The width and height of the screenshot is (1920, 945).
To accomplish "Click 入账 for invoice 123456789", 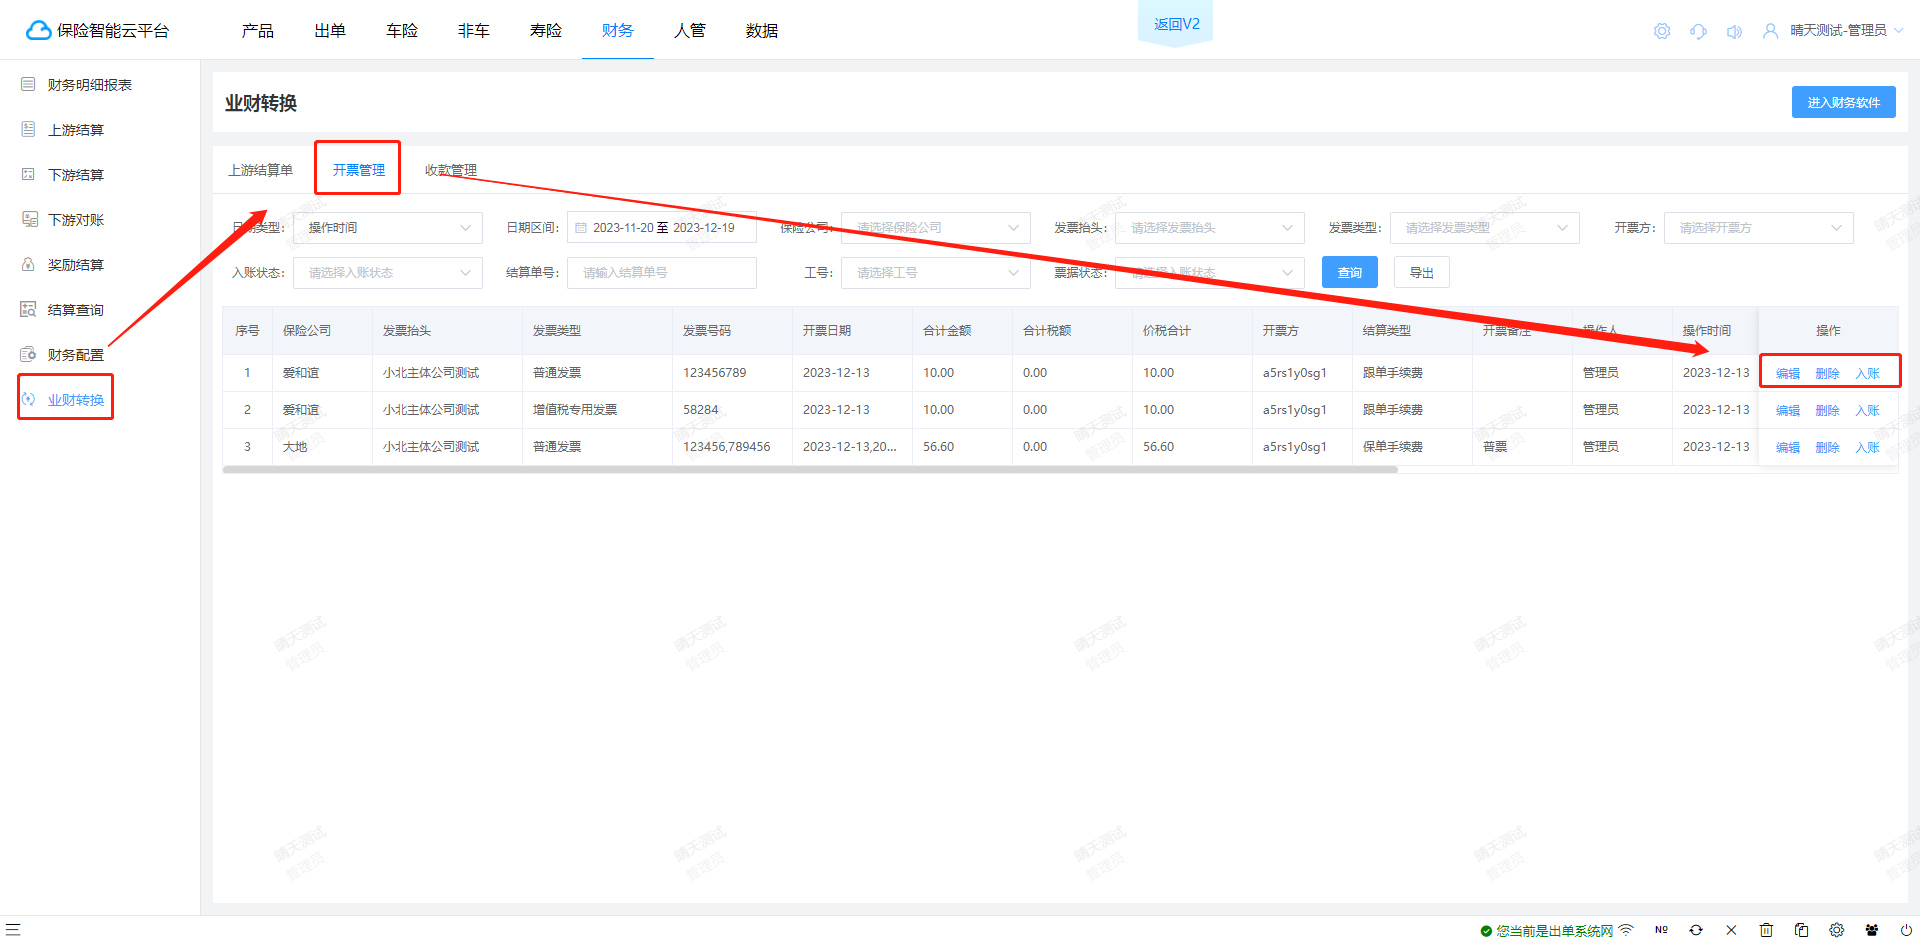I will pos(1867,373).
